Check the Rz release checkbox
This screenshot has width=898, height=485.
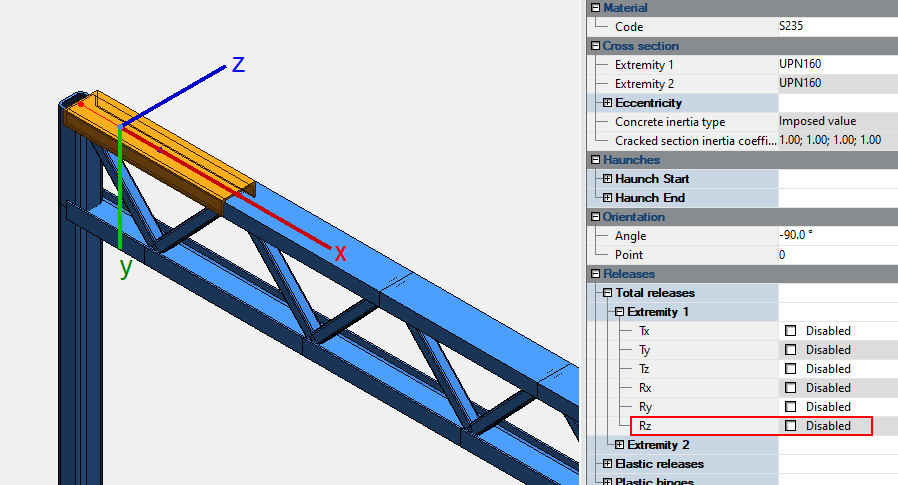pyautogui.click(x=790, y=426)
